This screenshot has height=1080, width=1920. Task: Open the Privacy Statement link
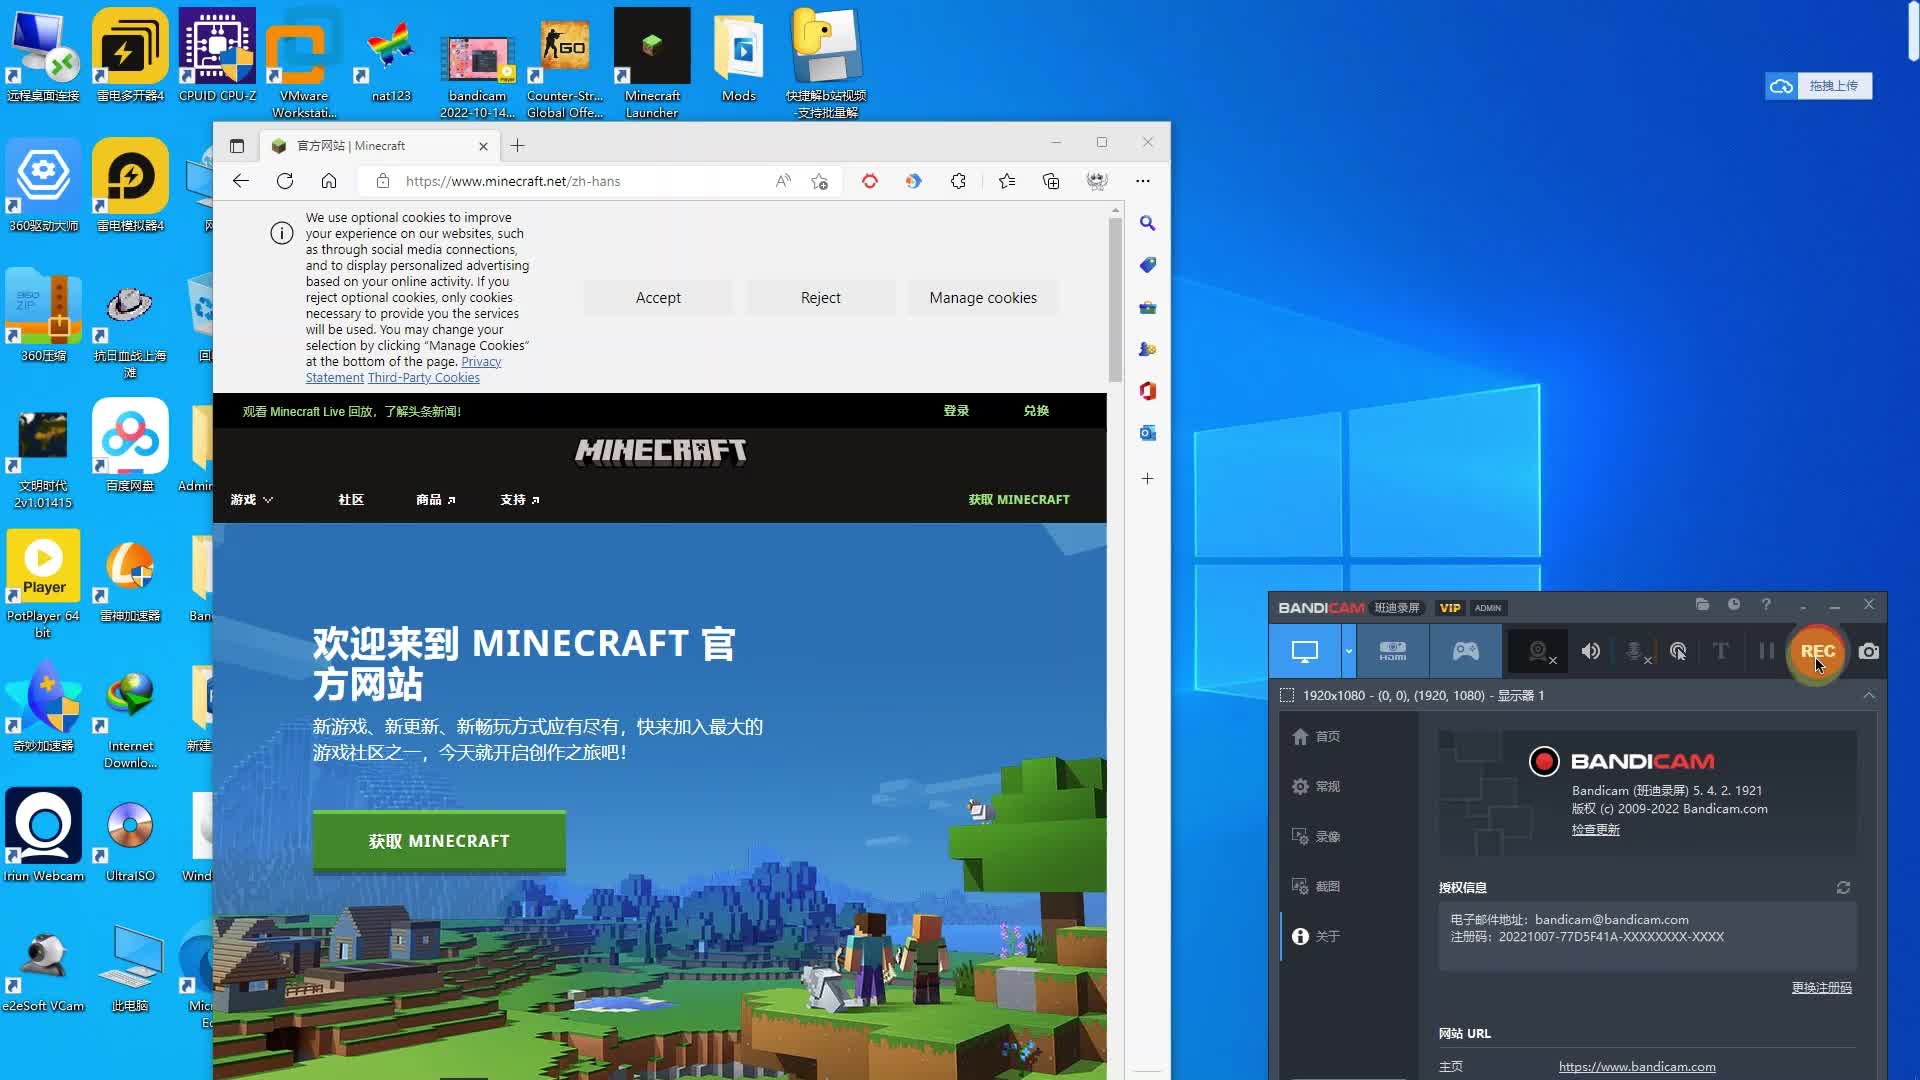coord(481,362)
